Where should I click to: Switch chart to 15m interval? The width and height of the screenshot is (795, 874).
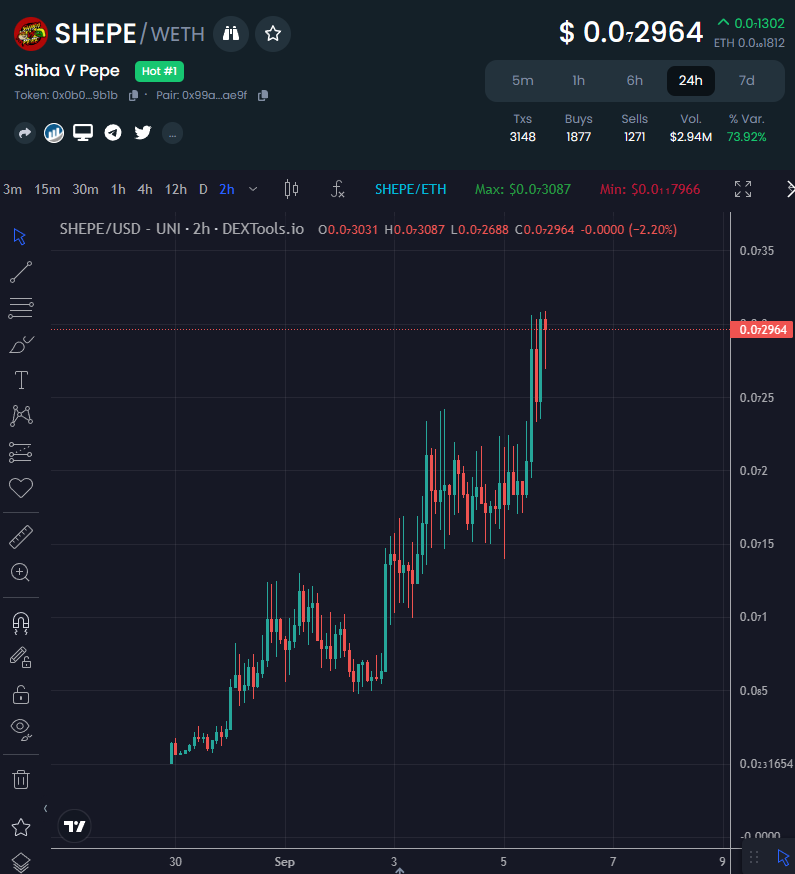(47, 190)
